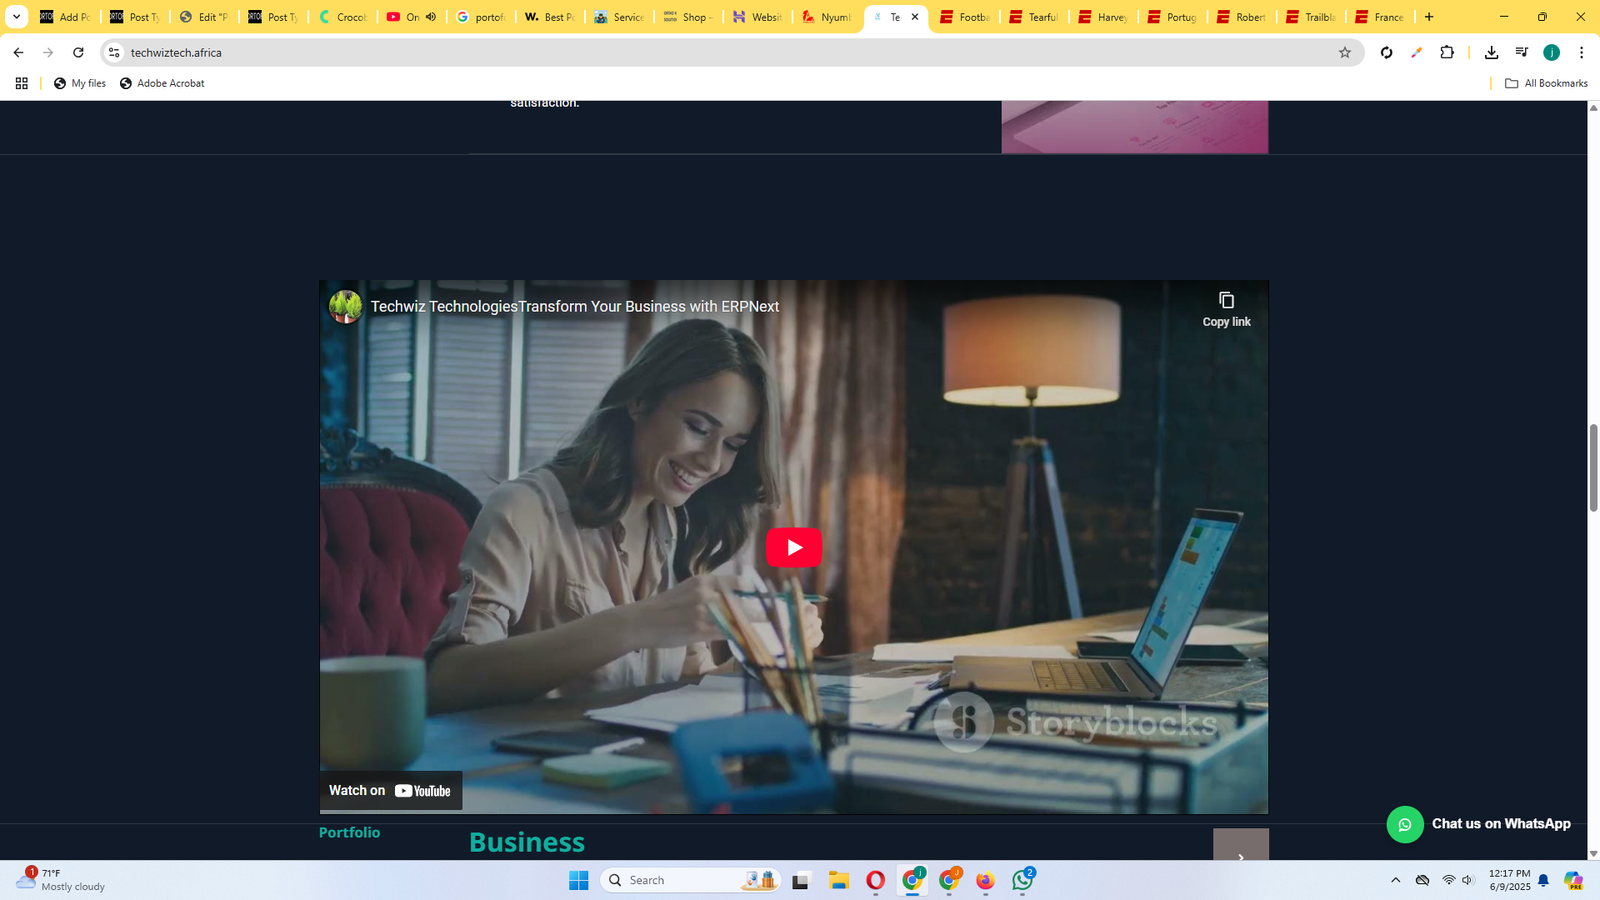
Task: Switch to the Tearful tab
Action: coord(1035,17)
